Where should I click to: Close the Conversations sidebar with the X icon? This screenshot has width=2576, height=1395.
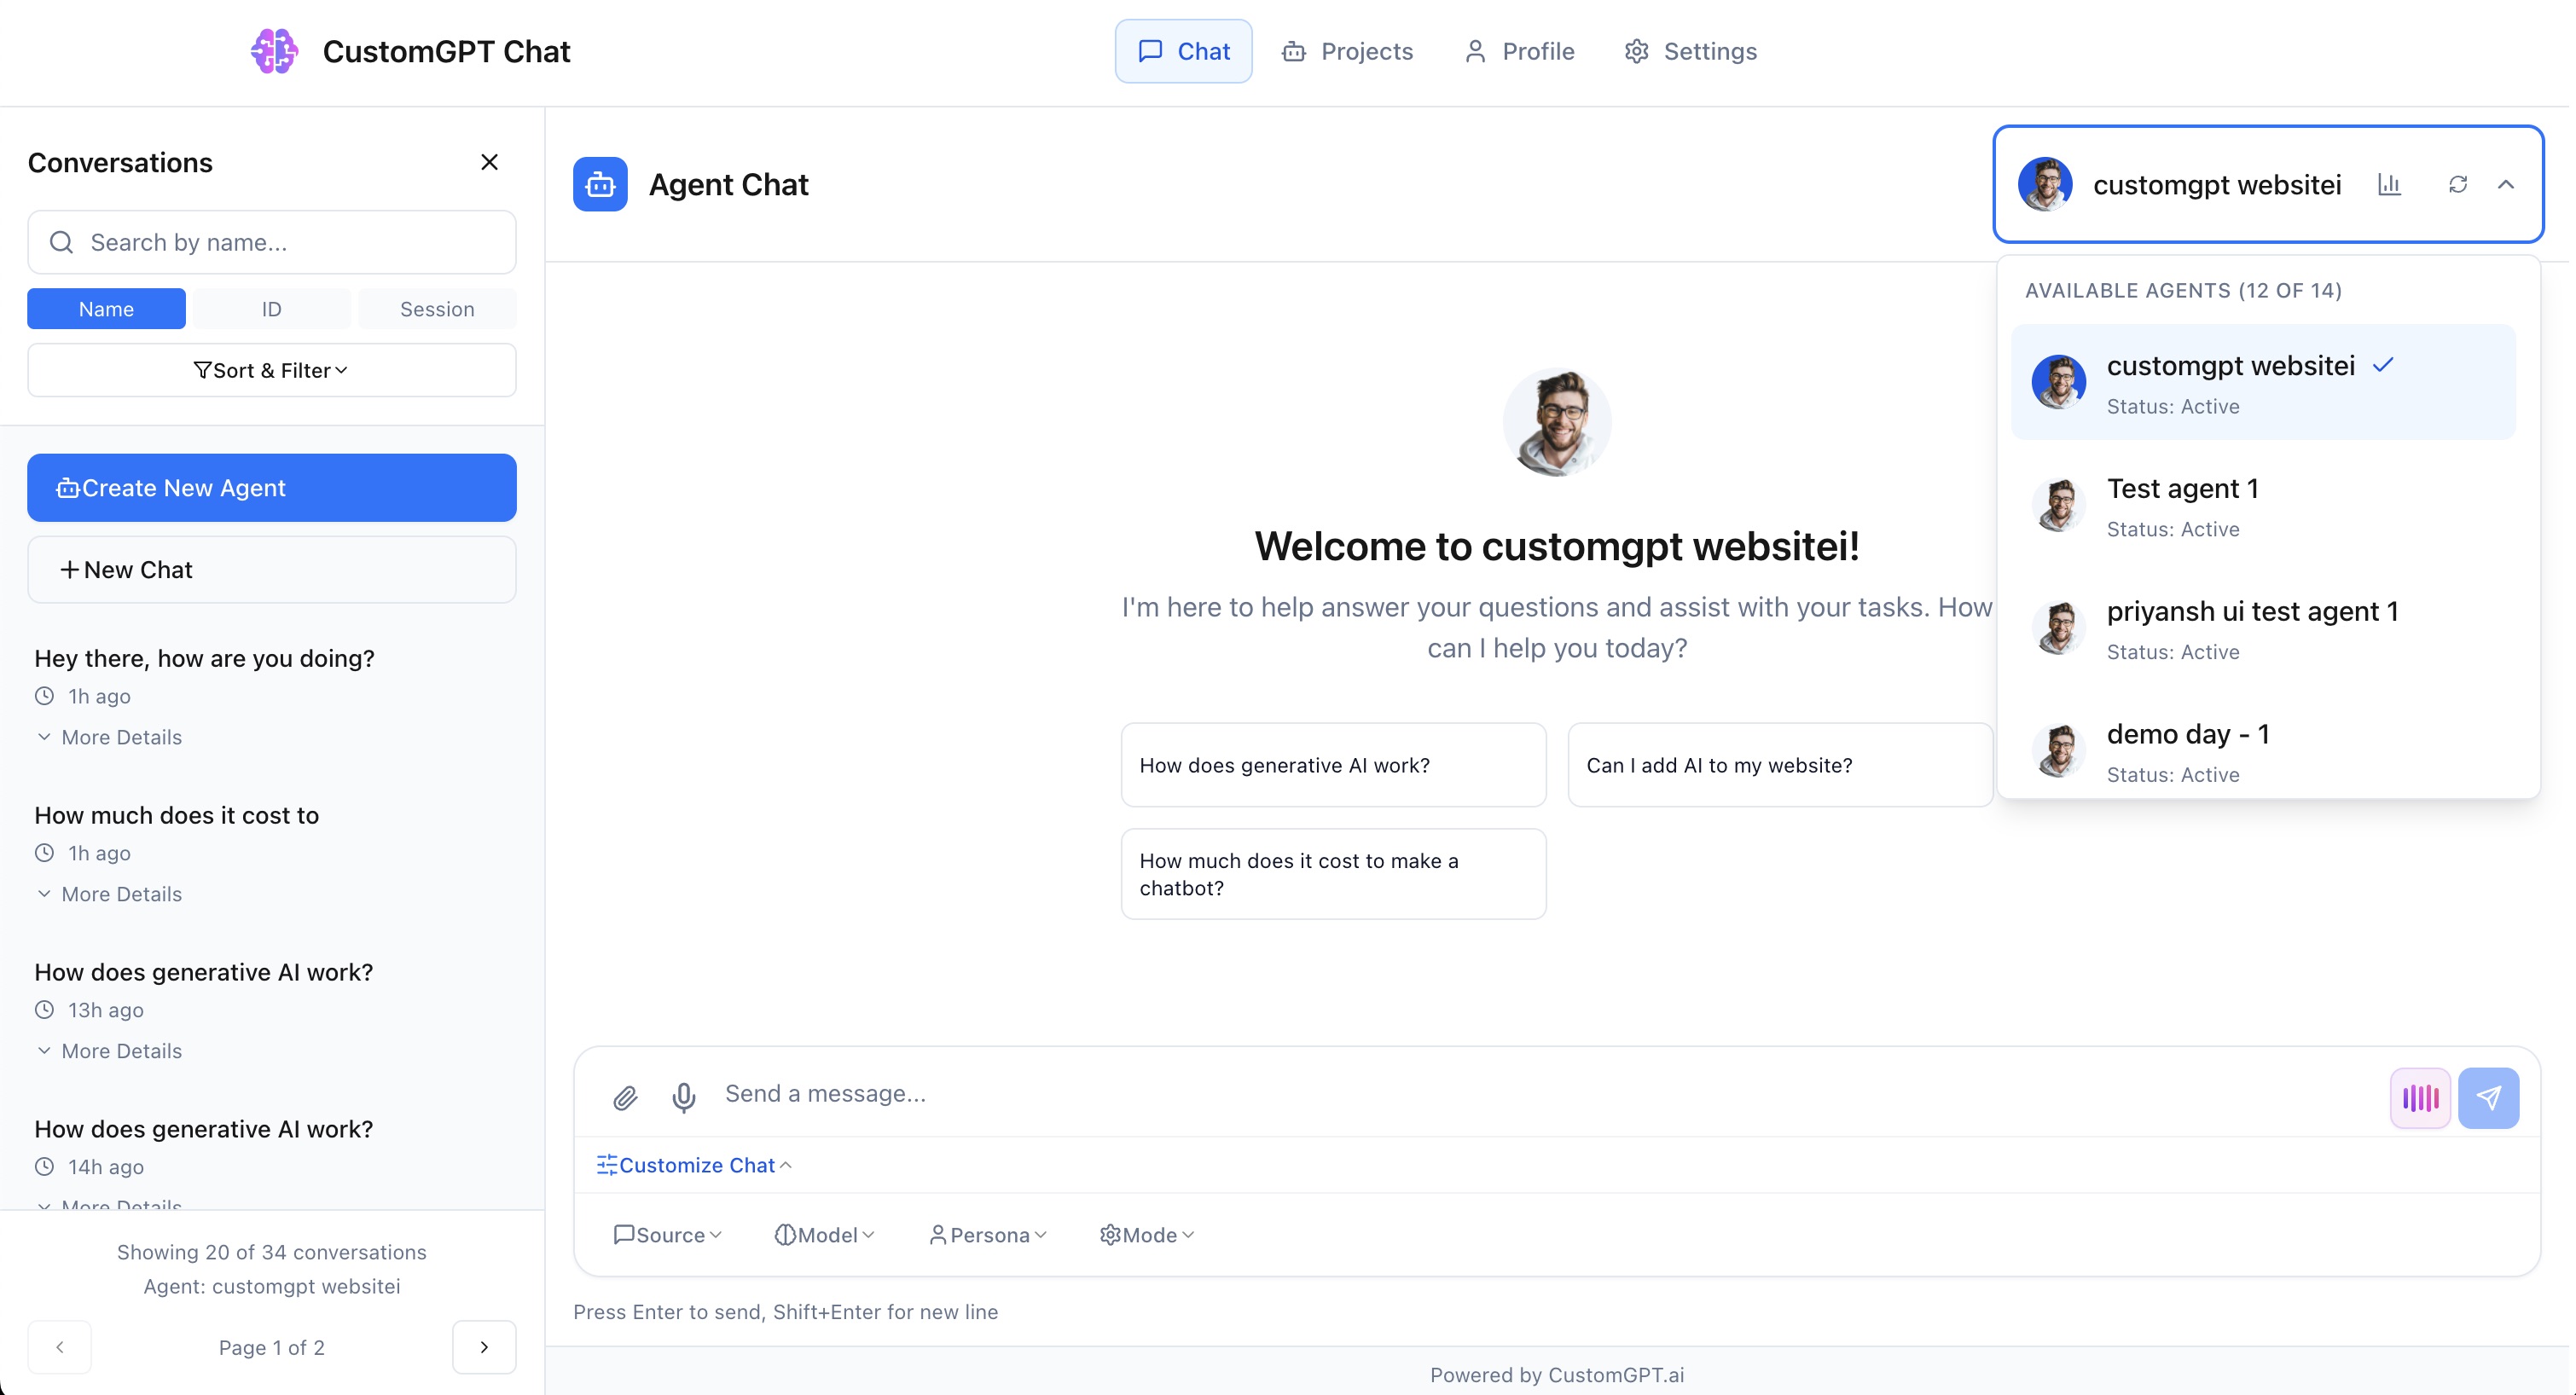(x=489, y=162)
